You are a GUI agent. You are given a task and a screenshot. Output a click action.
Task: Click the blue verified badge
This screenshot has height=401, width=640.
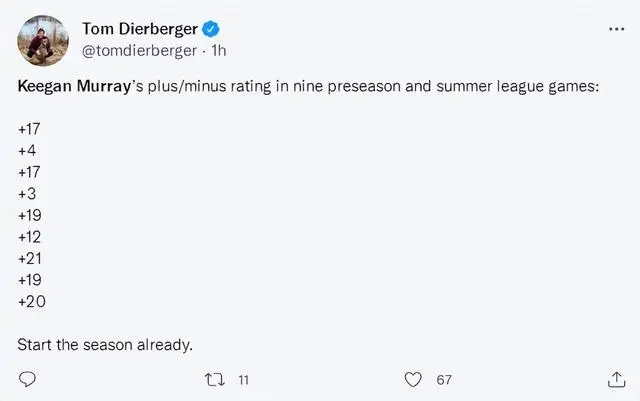[x=212, y=29]
